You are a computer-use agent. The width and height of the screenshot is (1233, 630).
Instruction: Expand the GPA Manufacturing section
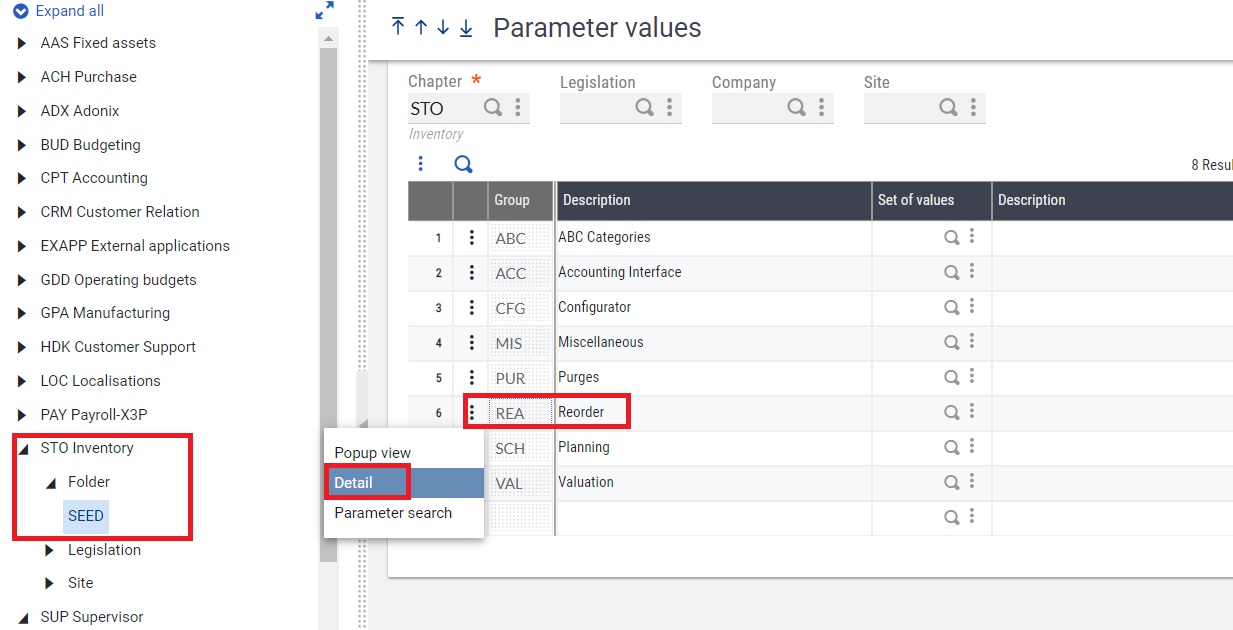pos(20,313)
